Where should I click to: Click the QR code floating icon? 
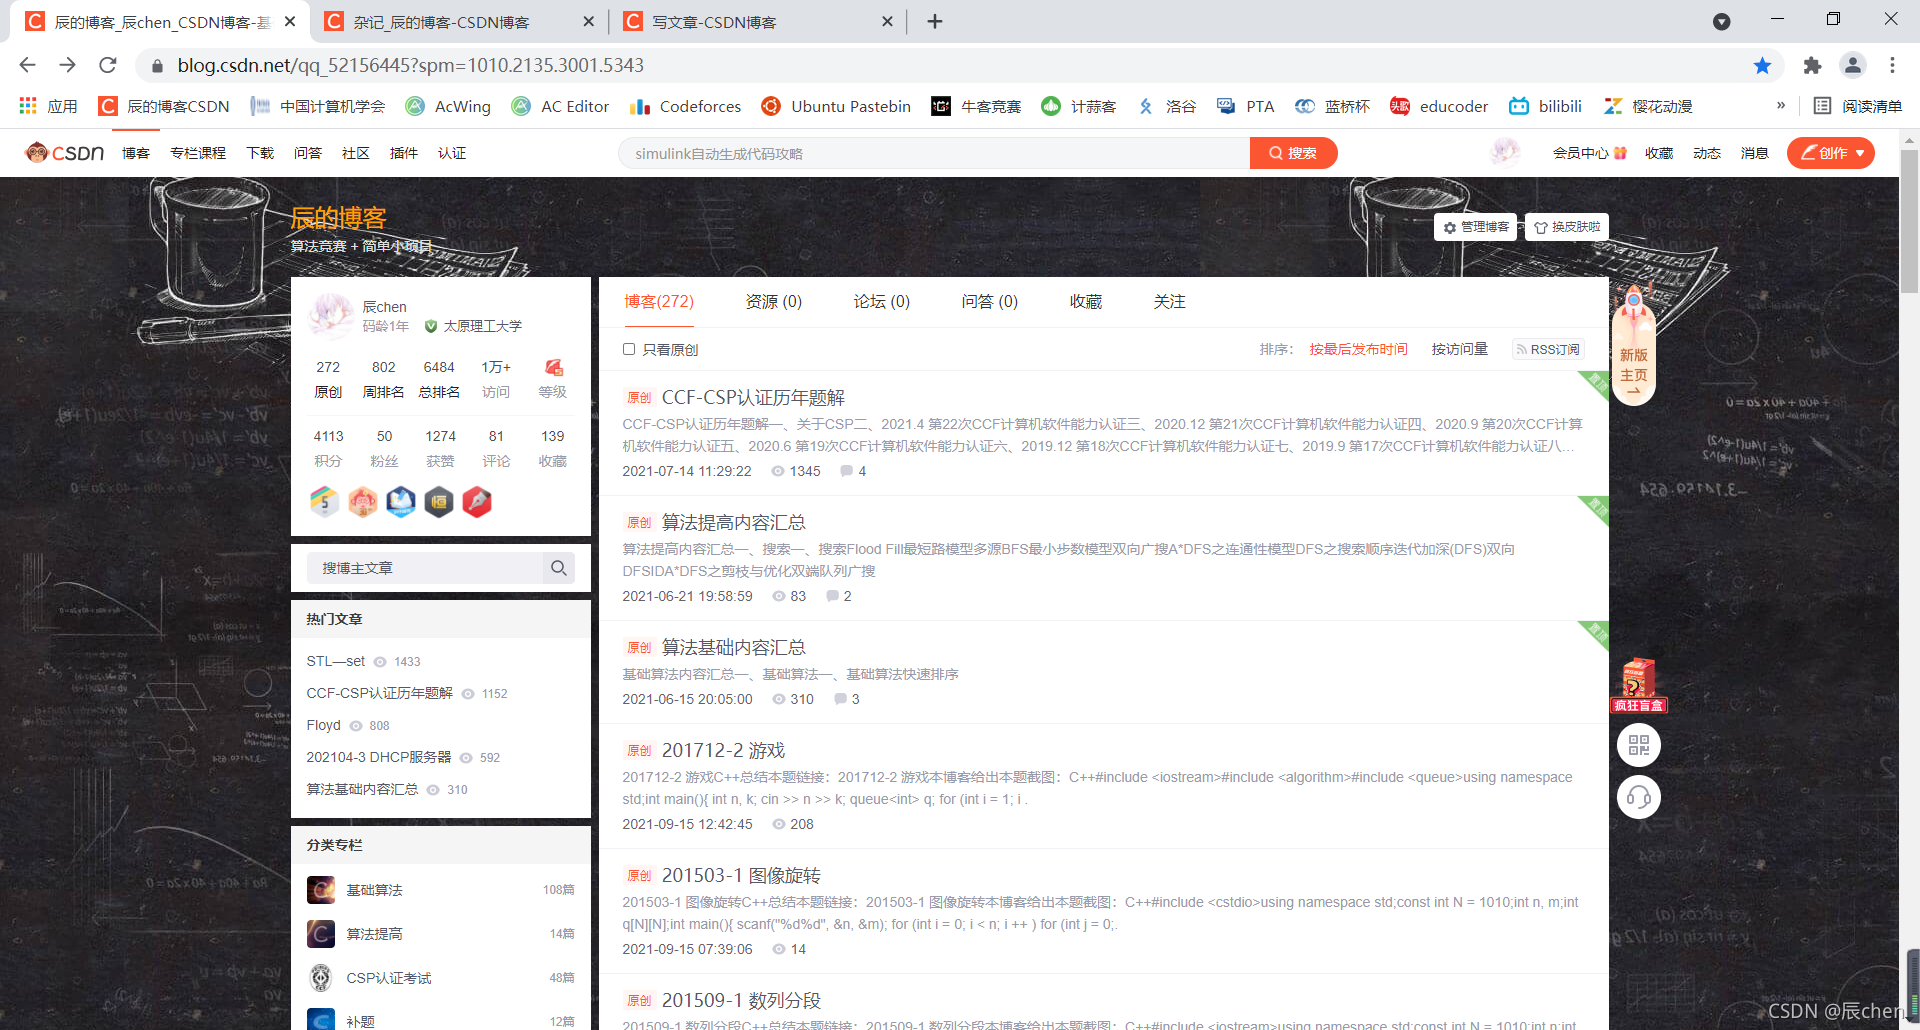pos(1639,745)
